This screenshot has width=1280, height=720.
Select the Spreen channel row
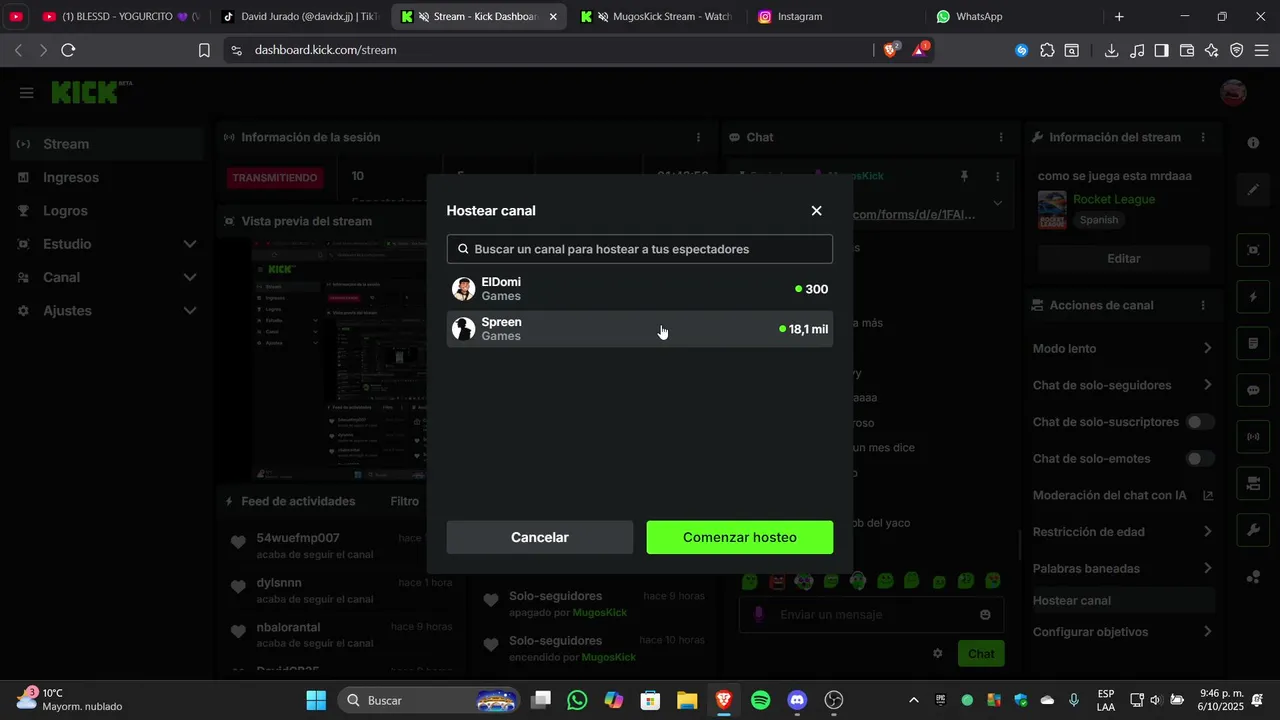(640, 329)
